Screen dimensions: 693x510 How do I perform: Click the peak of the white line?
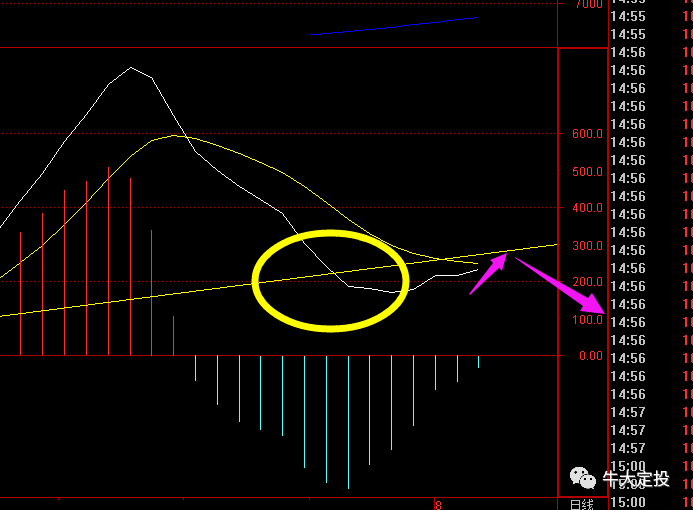pyautogui.click(x=131, y=68)
